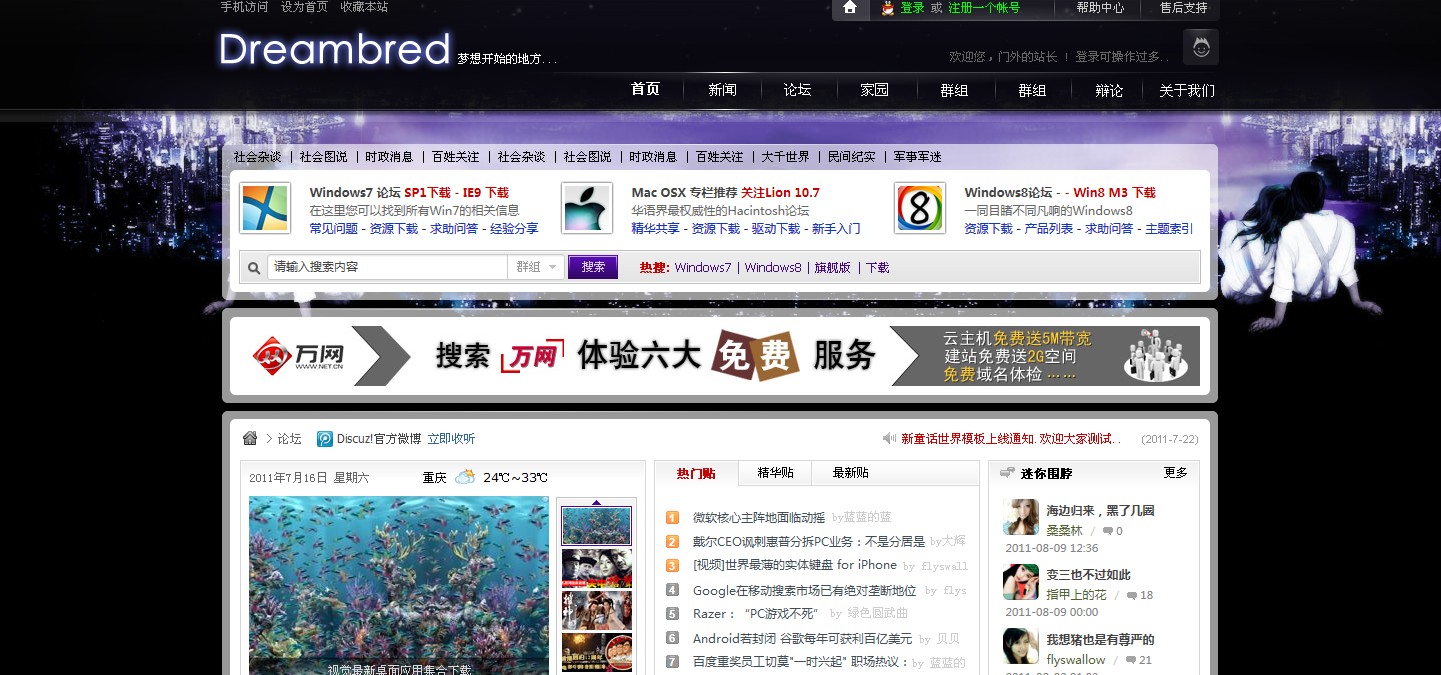Viewport: 1441px width, 675px height.
Task: Open the 群组 search scope dropdown
Action: pyautogui.click(x=537, y=267)
